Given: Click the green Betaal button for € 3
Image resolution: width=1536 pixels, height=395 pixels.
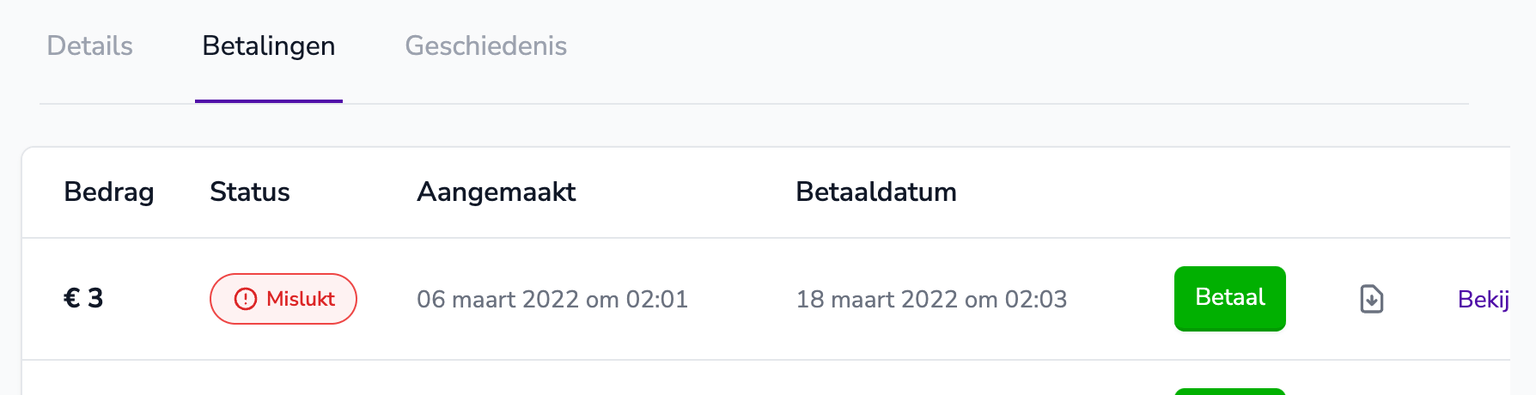Looking at the screenshot, I should tap(1230, 298).
